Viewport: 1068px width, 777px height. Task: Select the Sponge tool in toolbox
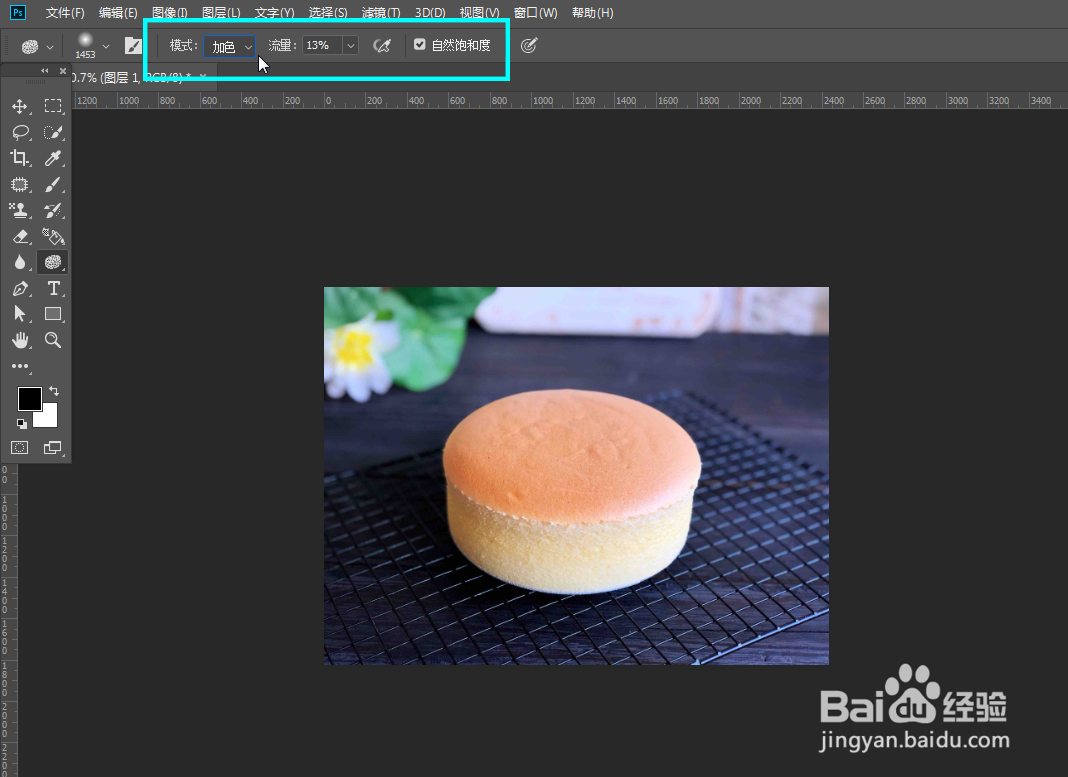pos(52,262)
